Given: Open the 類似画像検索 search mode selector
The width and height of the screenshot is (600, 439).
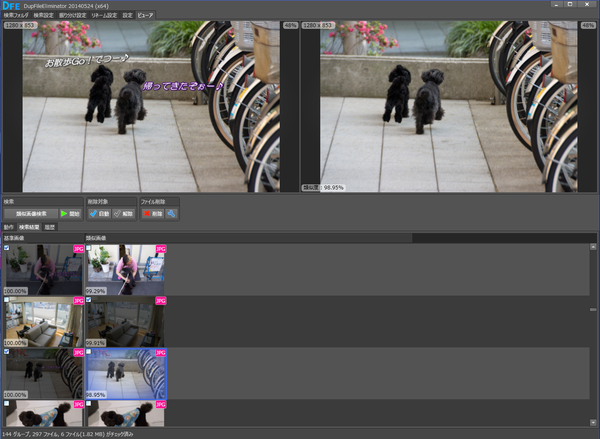Looking at the screenshot, I should click(x=31, y=214).
